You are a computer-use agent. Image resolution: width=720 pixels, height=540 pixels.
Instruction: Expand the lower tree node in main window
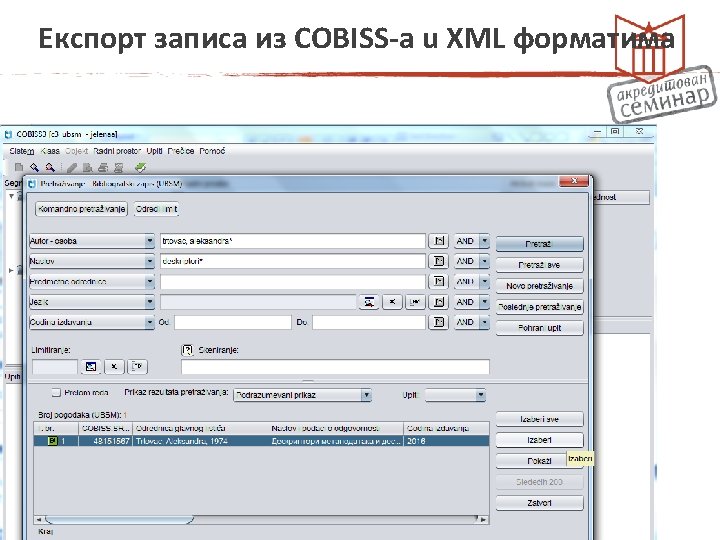click(11, 270)
